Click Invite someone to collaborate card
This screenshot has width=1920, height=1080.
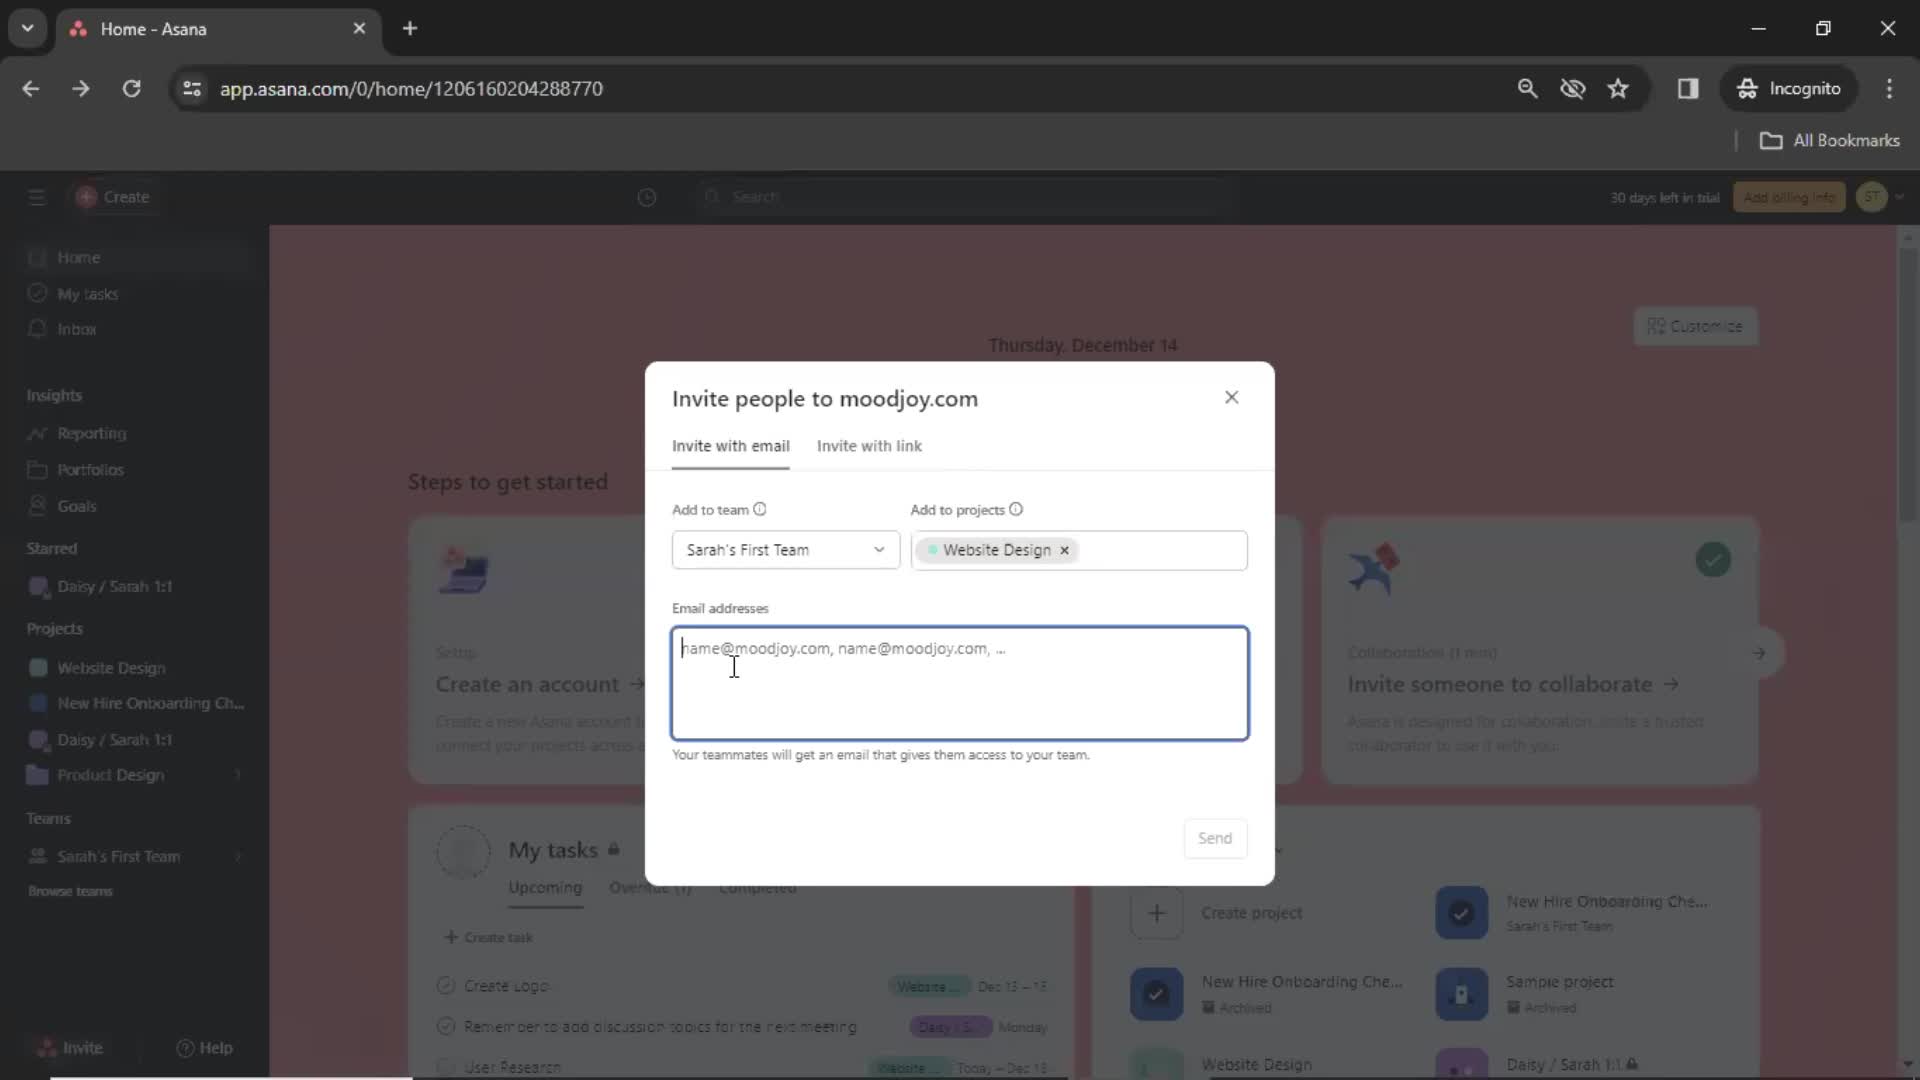point(1540,650)
